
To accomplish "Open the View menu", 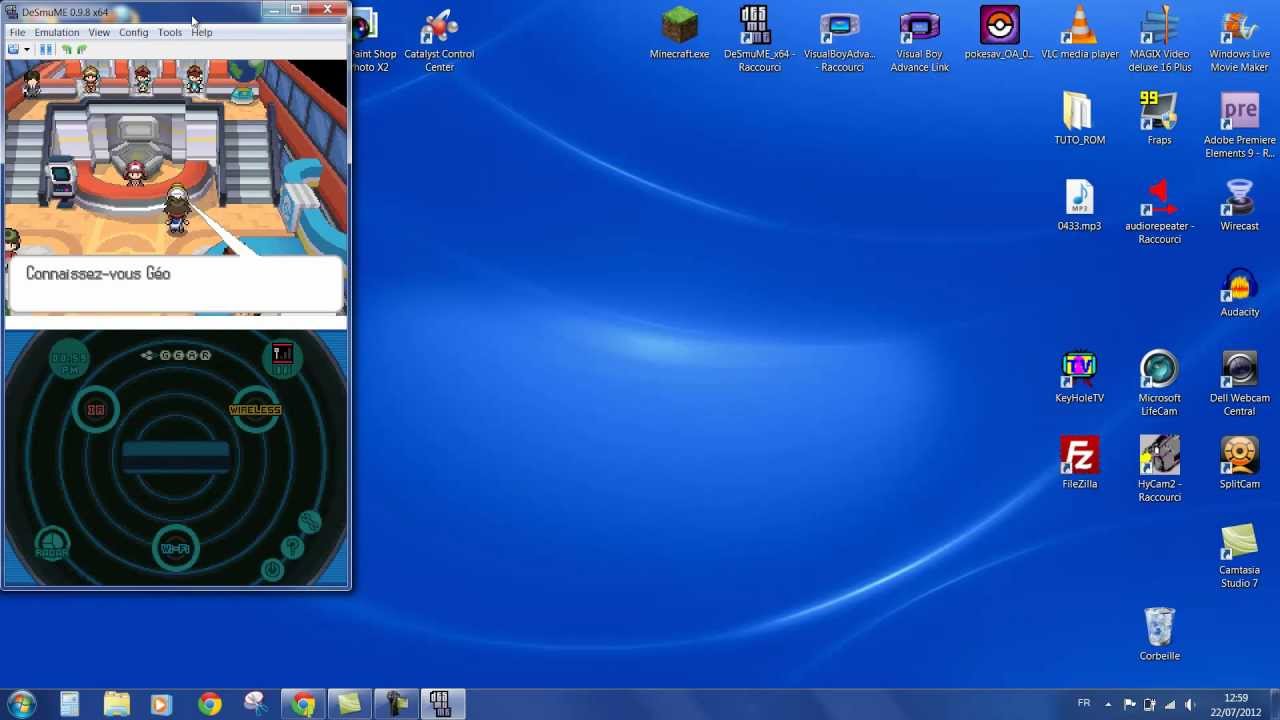I will [99, 32].
